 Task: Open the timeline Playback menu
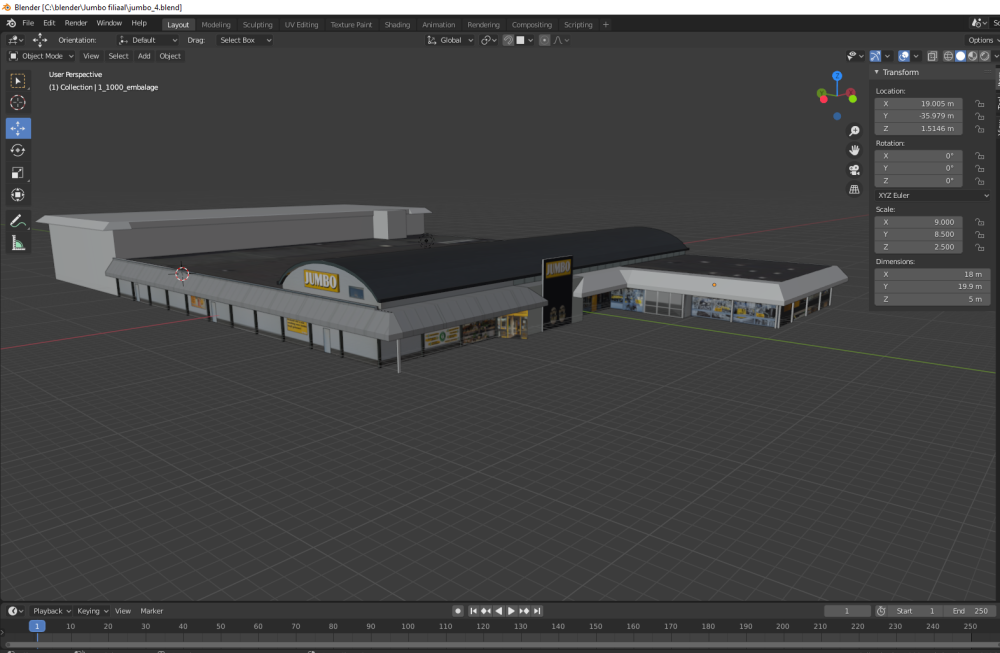(x=52, y=611)
